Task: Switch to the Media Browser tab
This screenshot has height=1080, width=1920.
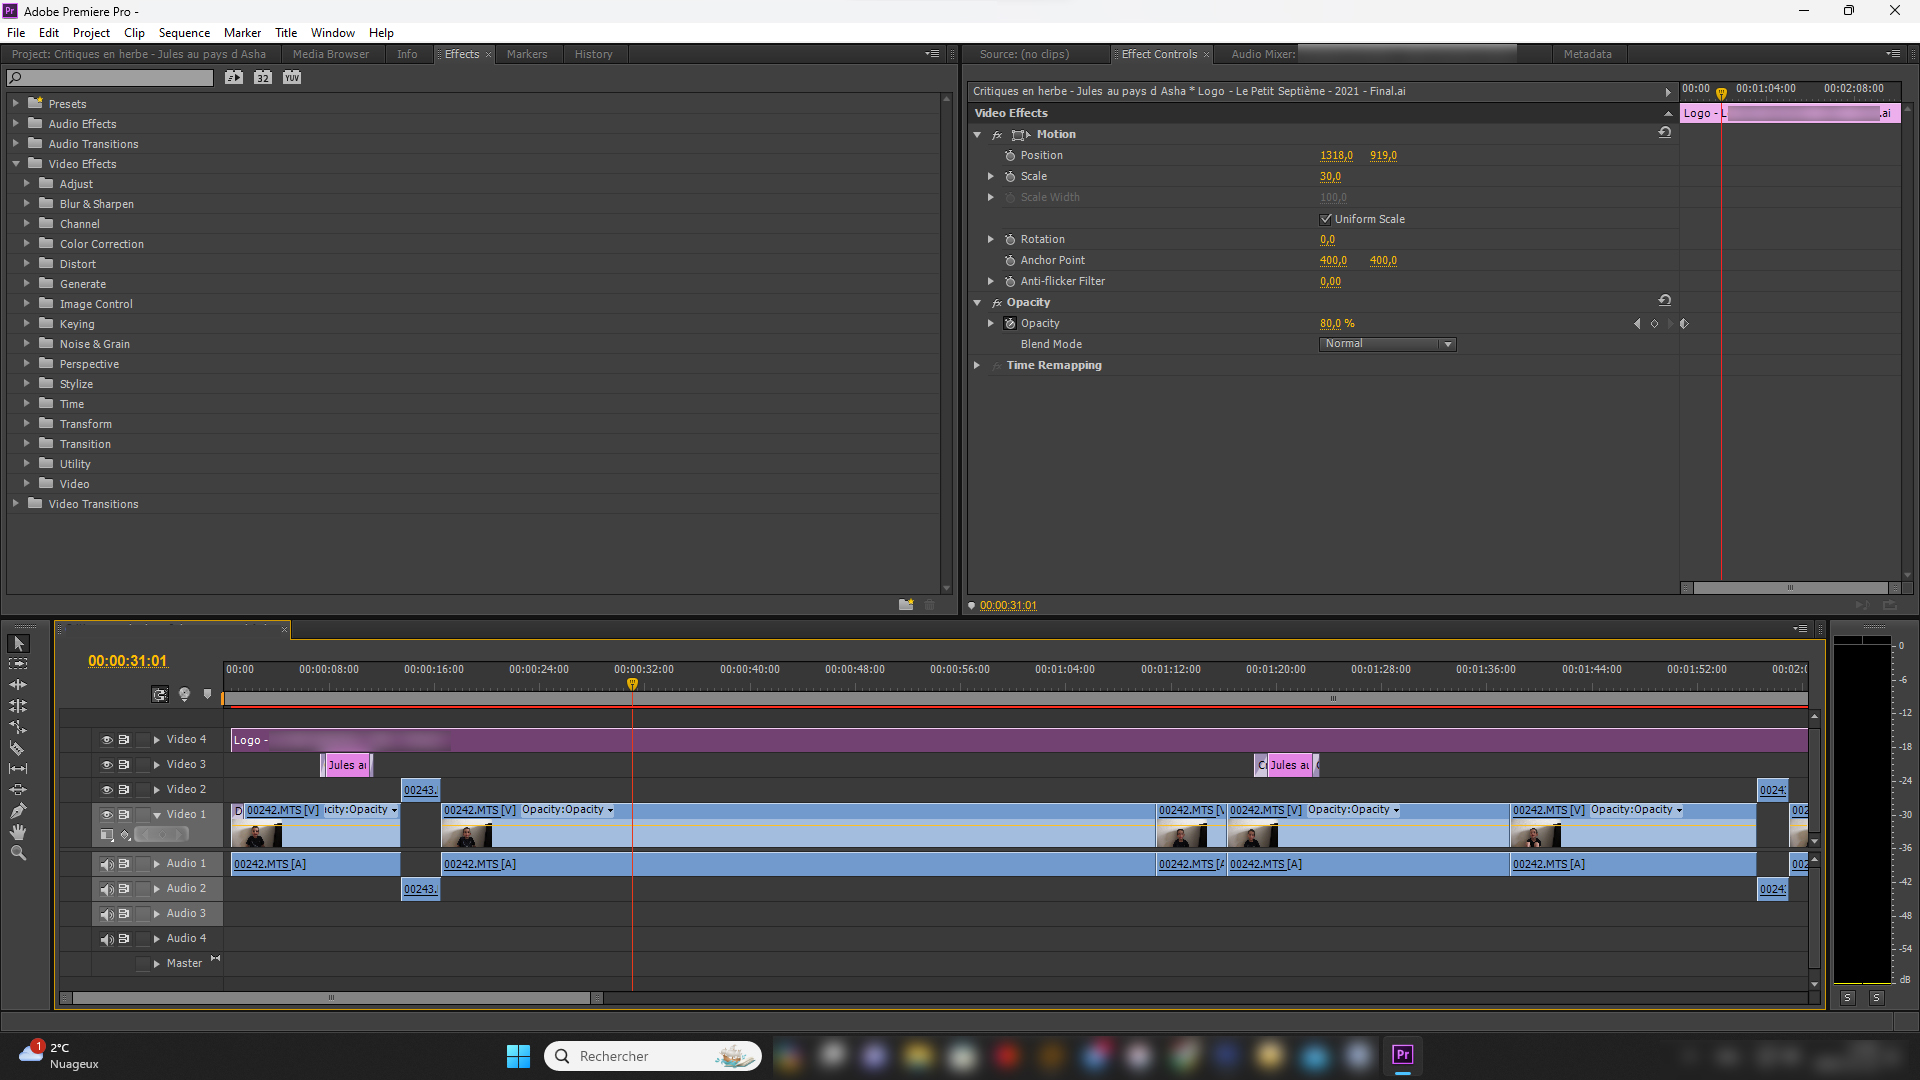Action: click(x=330, y=54)
